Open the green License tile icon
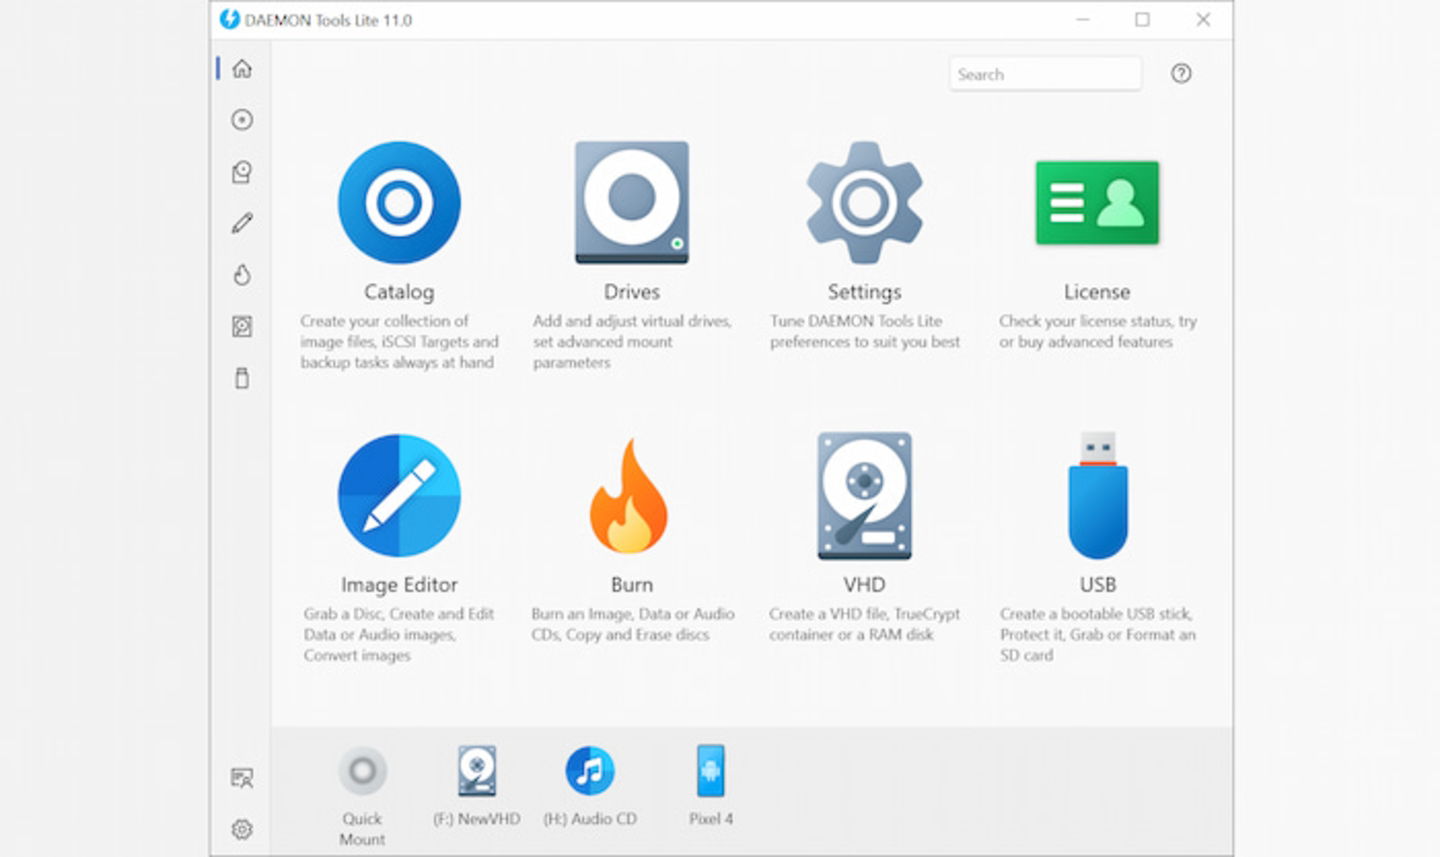The image size is (1440, 857). (1097, 203)
